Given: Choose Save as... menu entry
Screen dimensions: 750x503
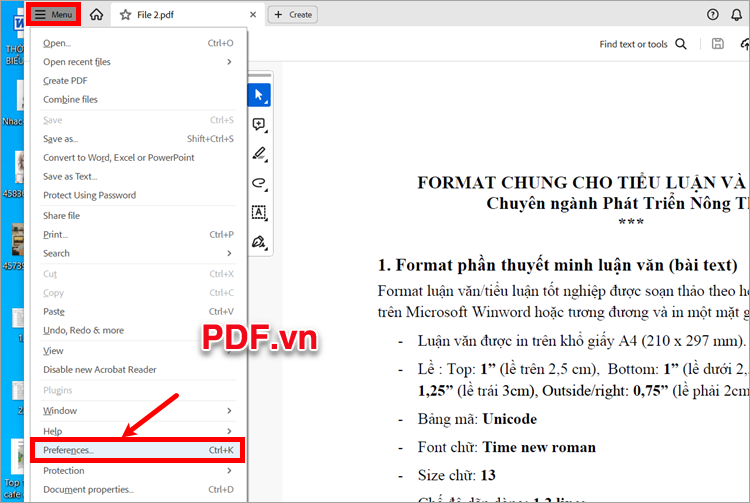Looking at the screenshot, I should 138,139.
